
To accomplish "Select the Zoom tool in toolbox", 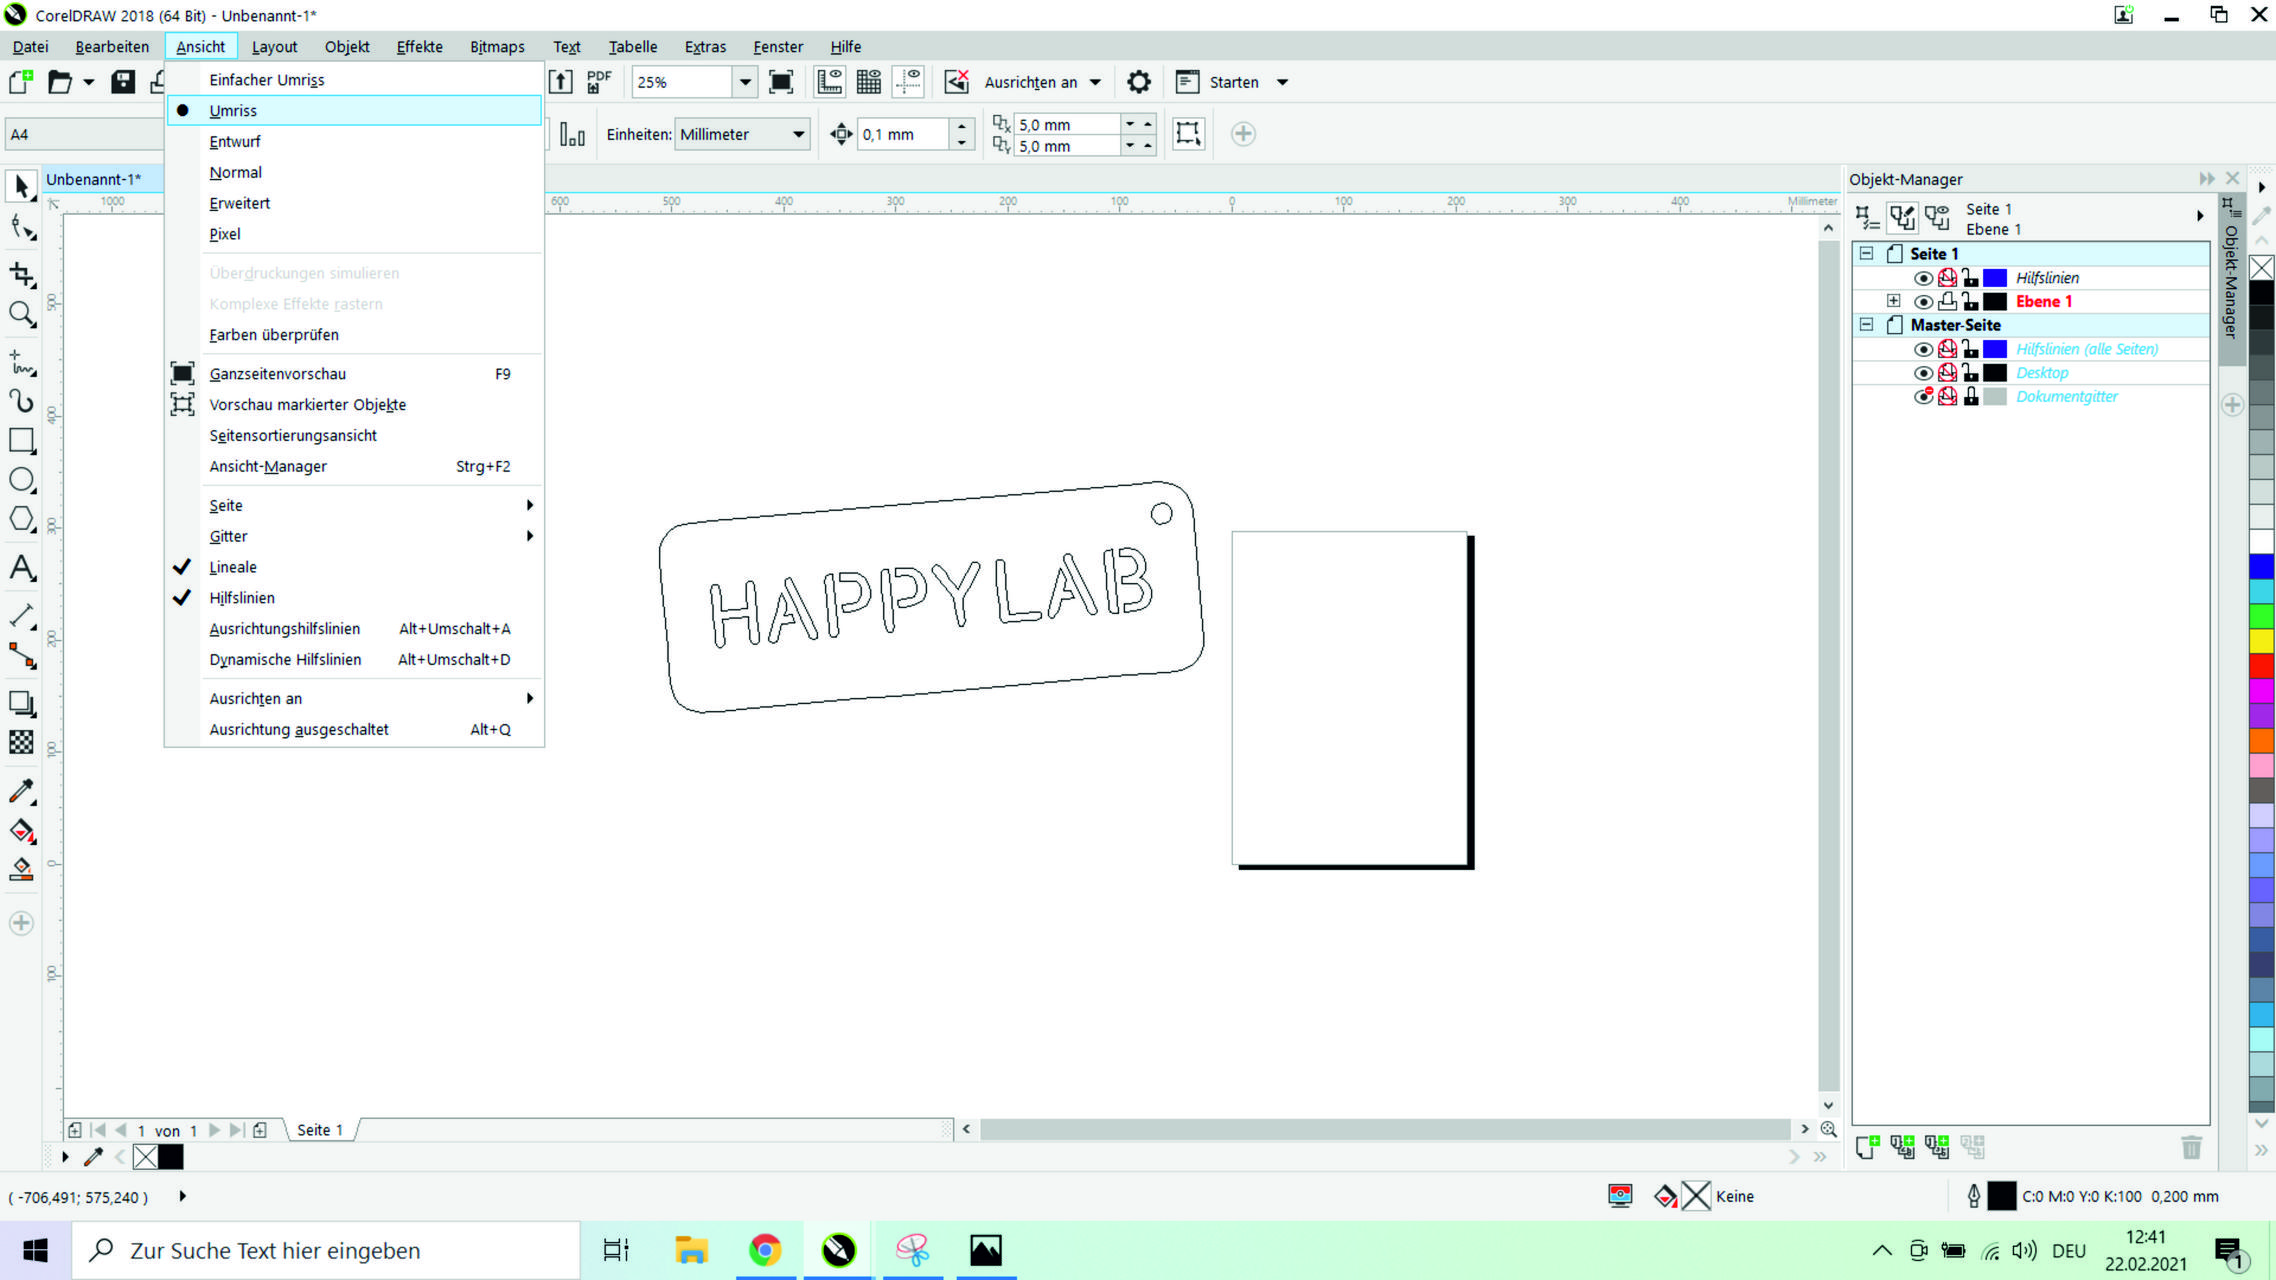I will [x=21, y=314].
